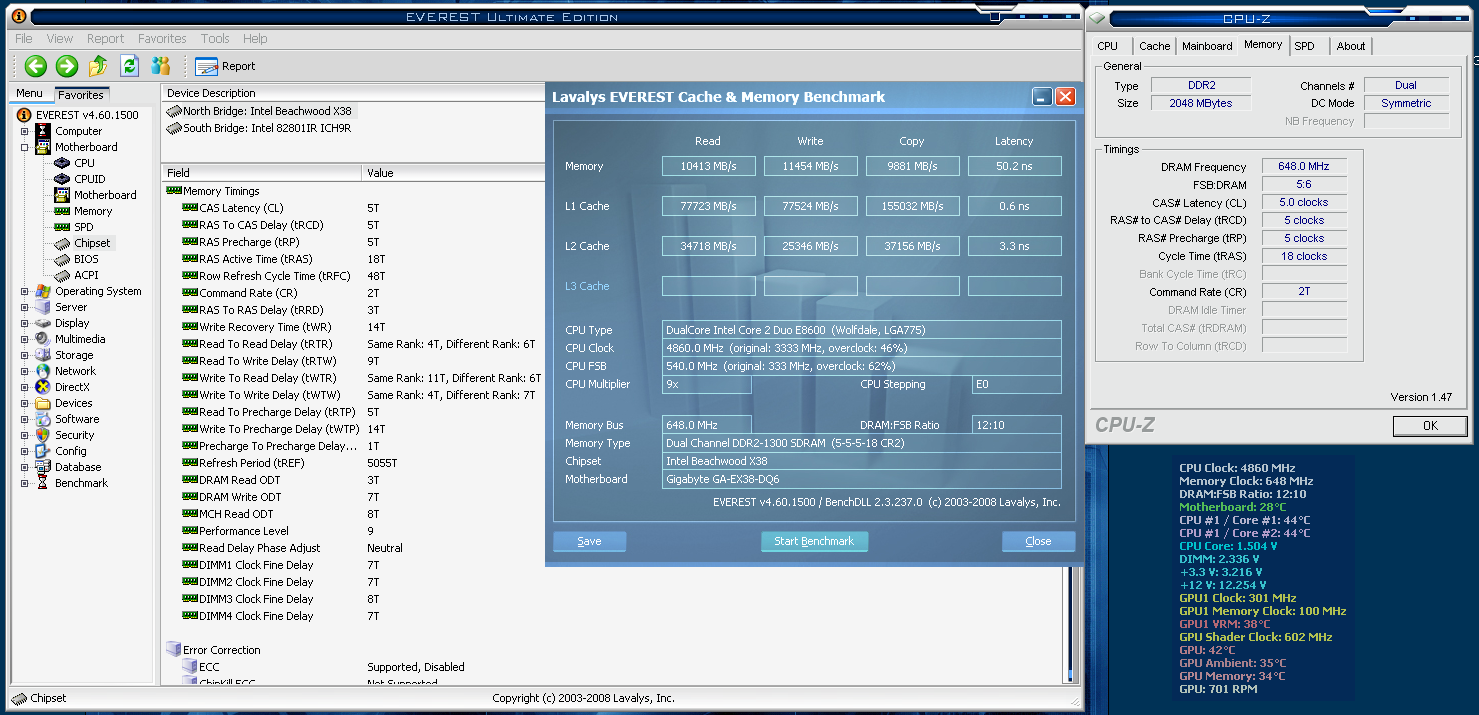Refresh the page using the toolbar icon
The height and width of the screenshot is (715, 1479).
pos(129,66)
